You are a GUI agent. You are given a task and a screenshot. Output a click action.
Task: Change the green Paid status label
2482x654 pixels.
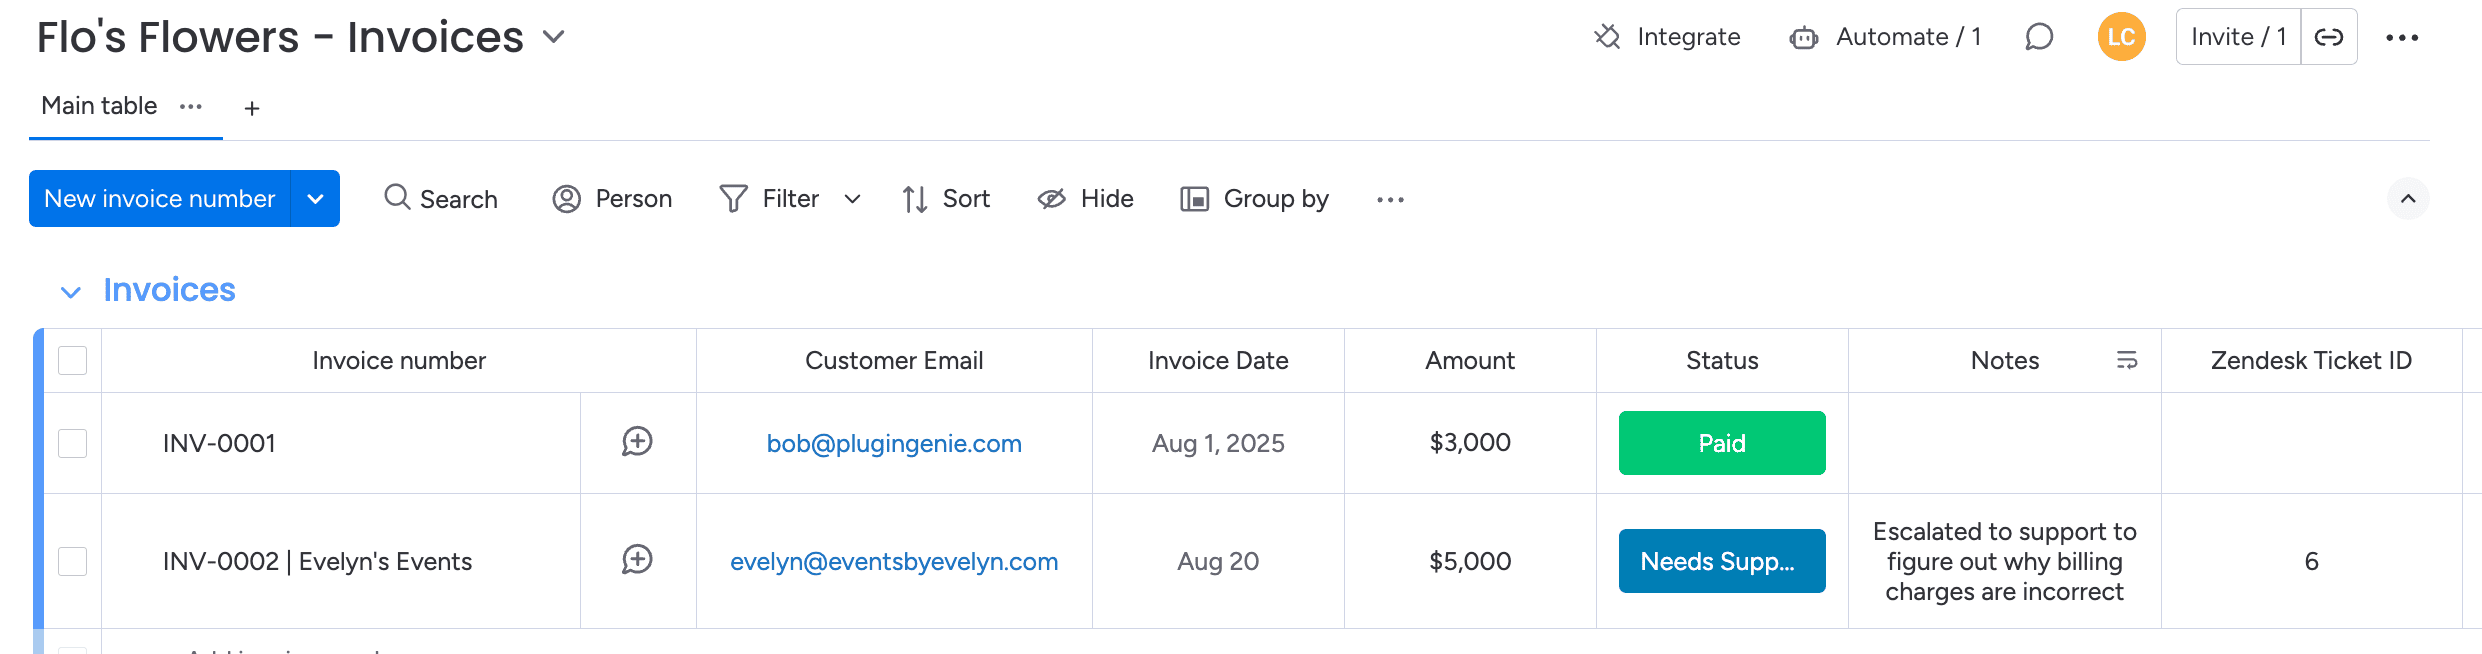tap(1722, 443)
